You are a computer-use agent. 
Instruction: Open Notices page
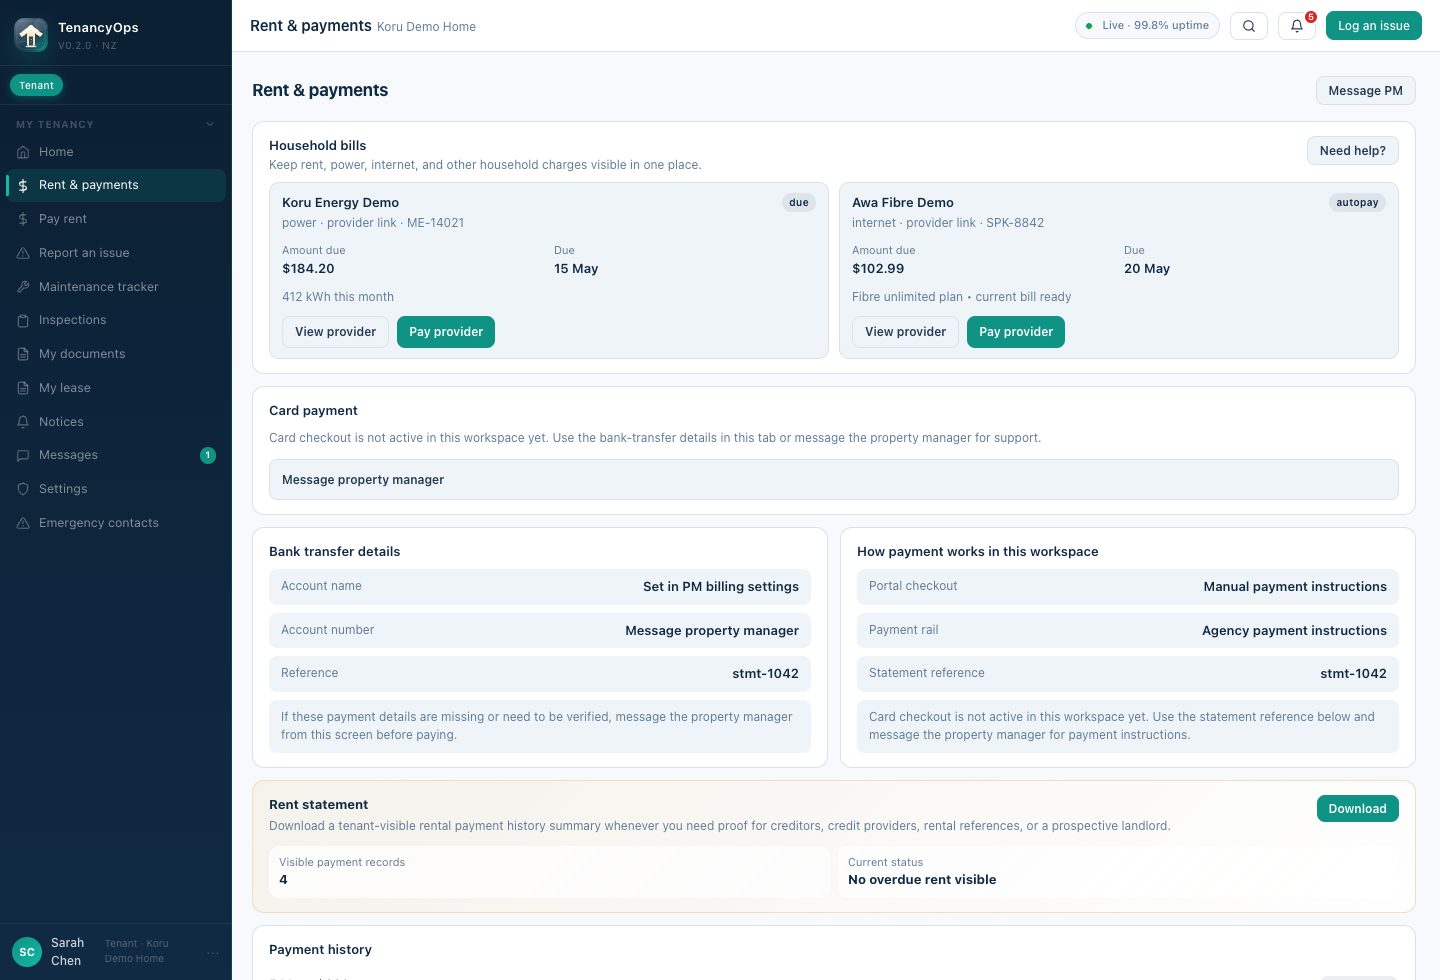point(116,422)
